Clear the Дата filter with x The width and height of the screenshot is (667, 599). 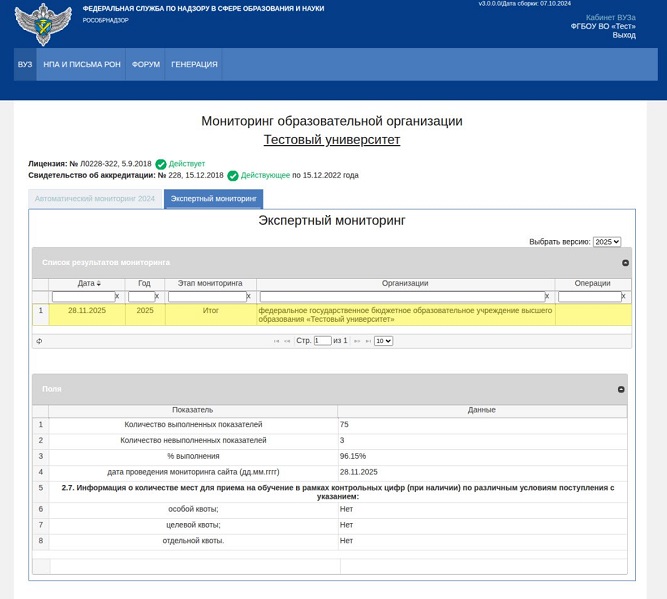(x=117, y=296)
